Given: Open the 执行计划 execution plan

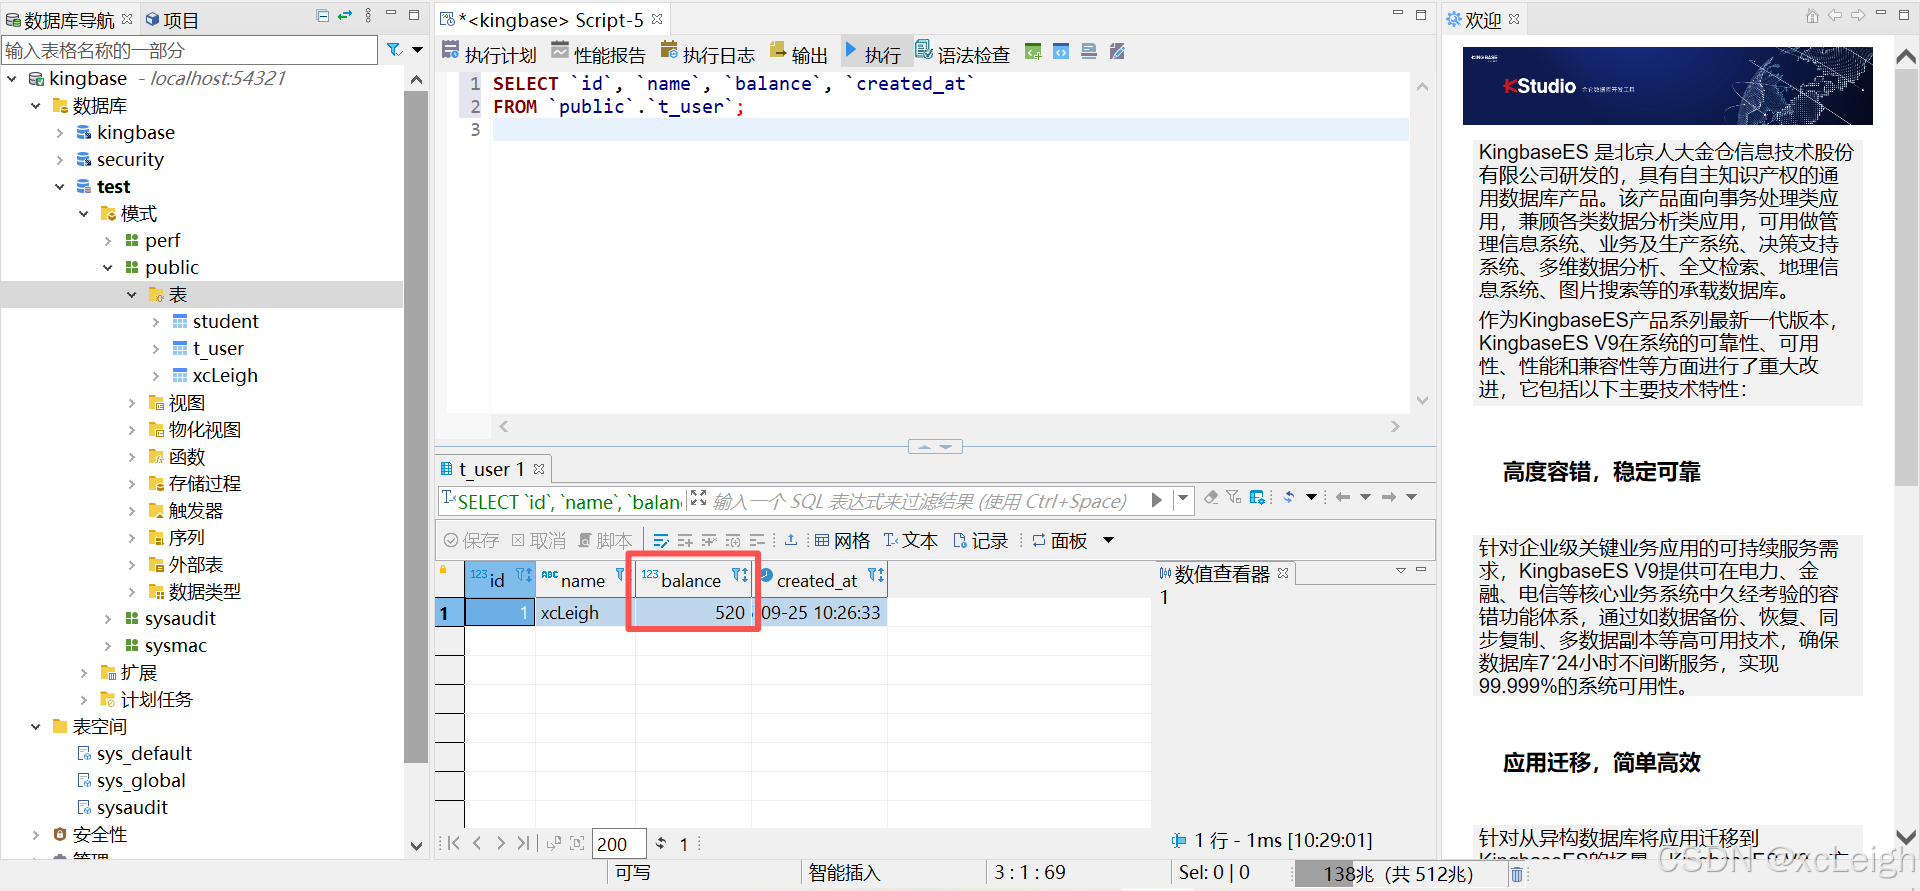Looking at the screenshot, I should click(x=489, y=54).
